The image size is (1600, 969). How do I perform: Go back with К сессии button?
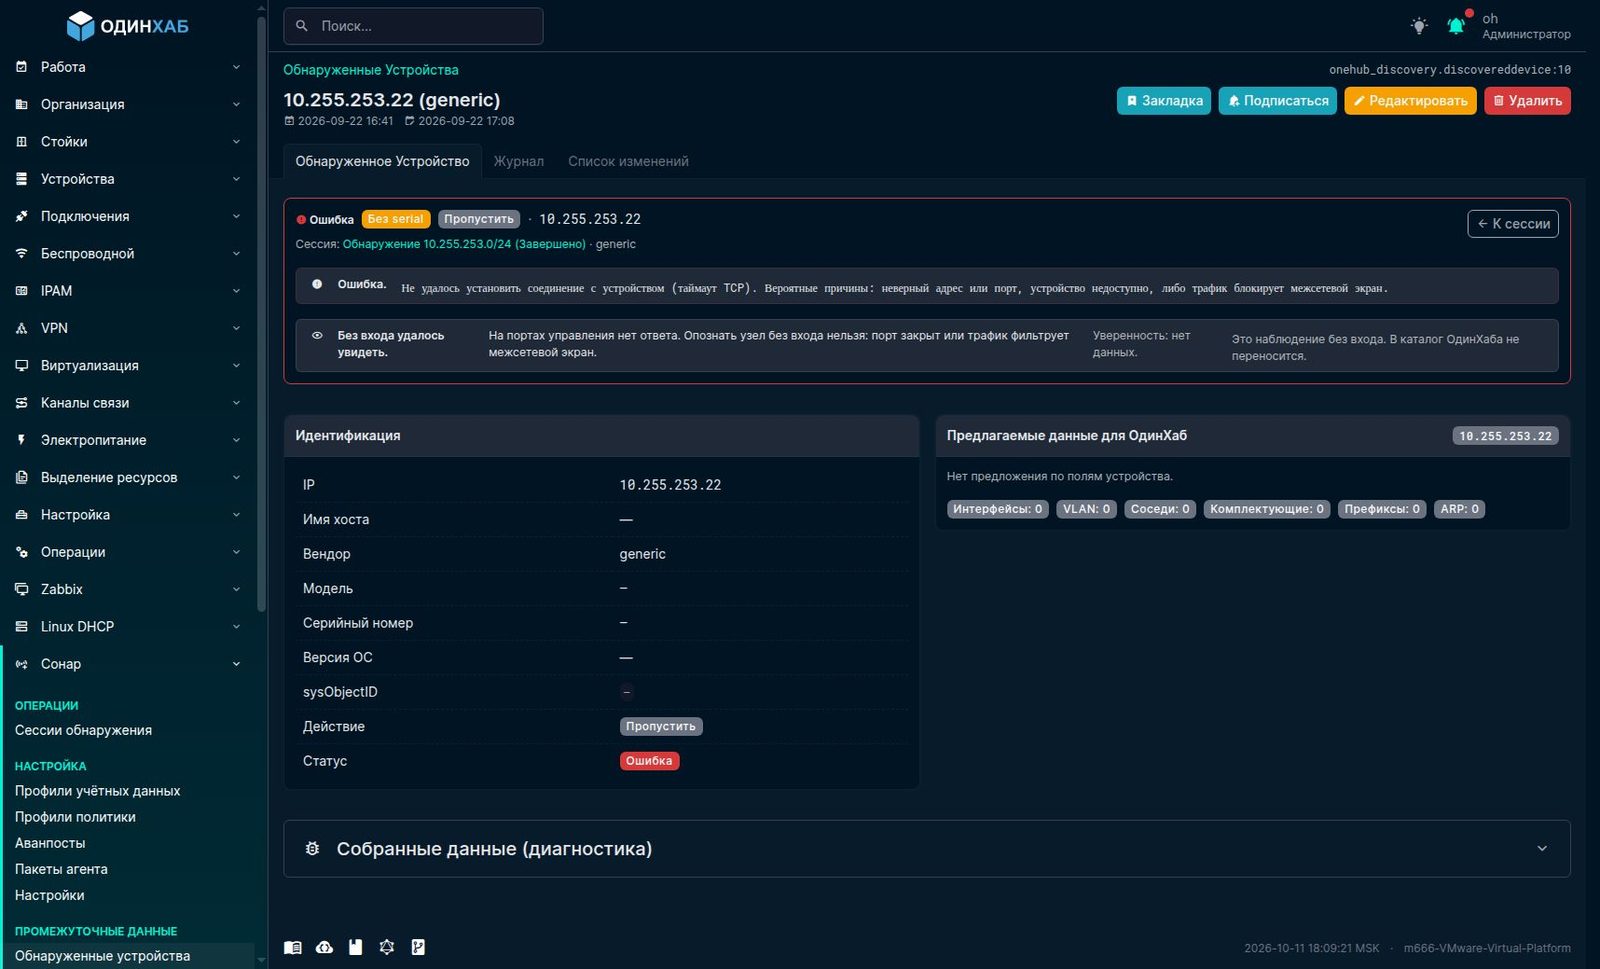[x=1513, y=224]
